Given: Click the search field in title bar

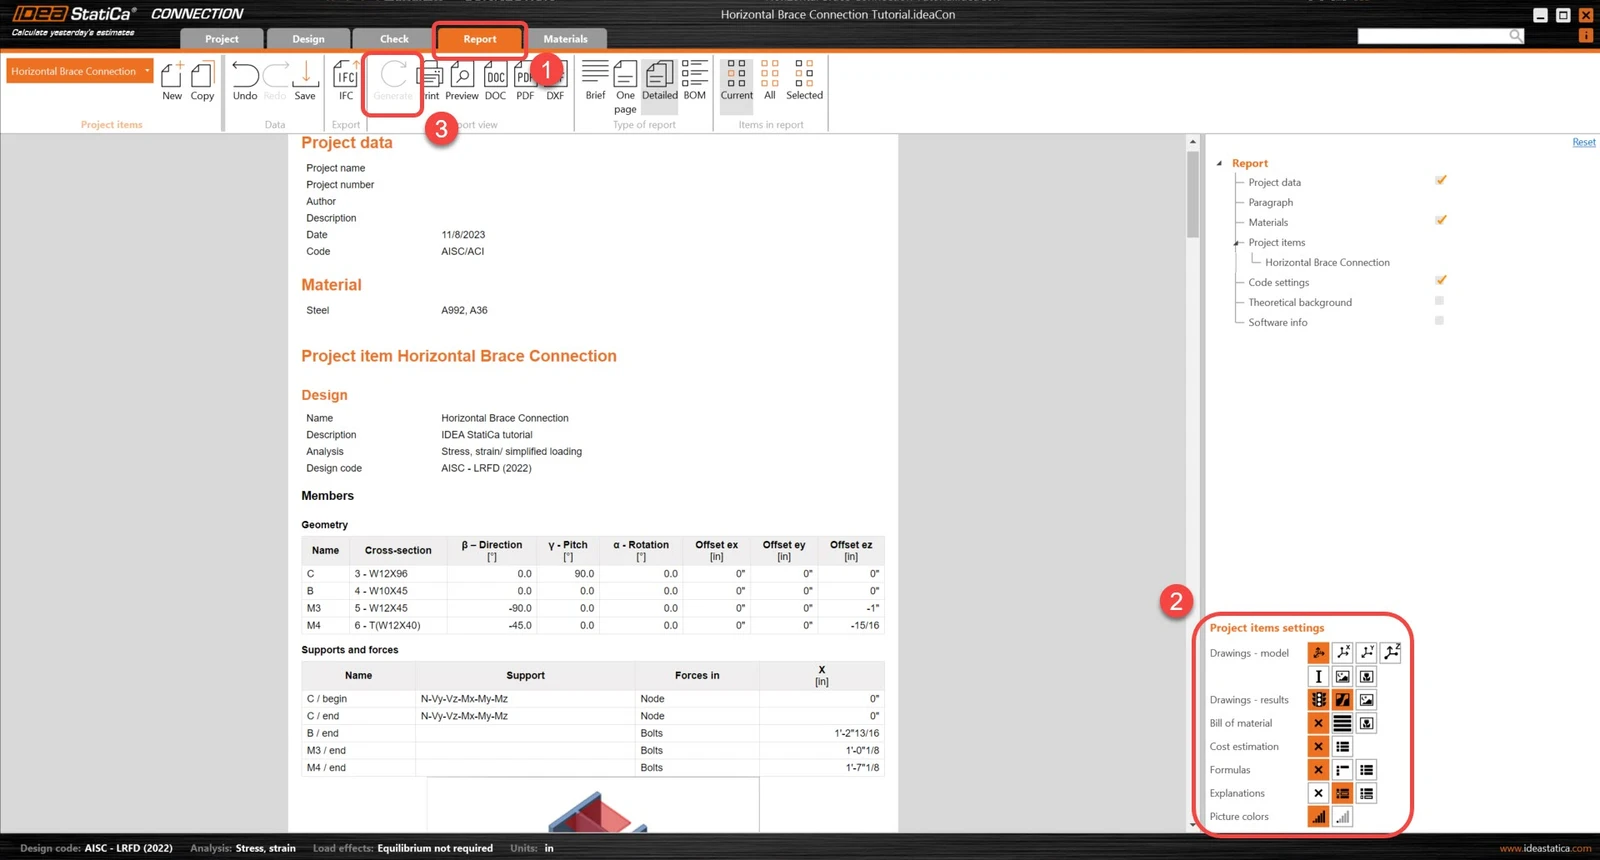Looking at the screenshot, I should tap(1440, 36).
